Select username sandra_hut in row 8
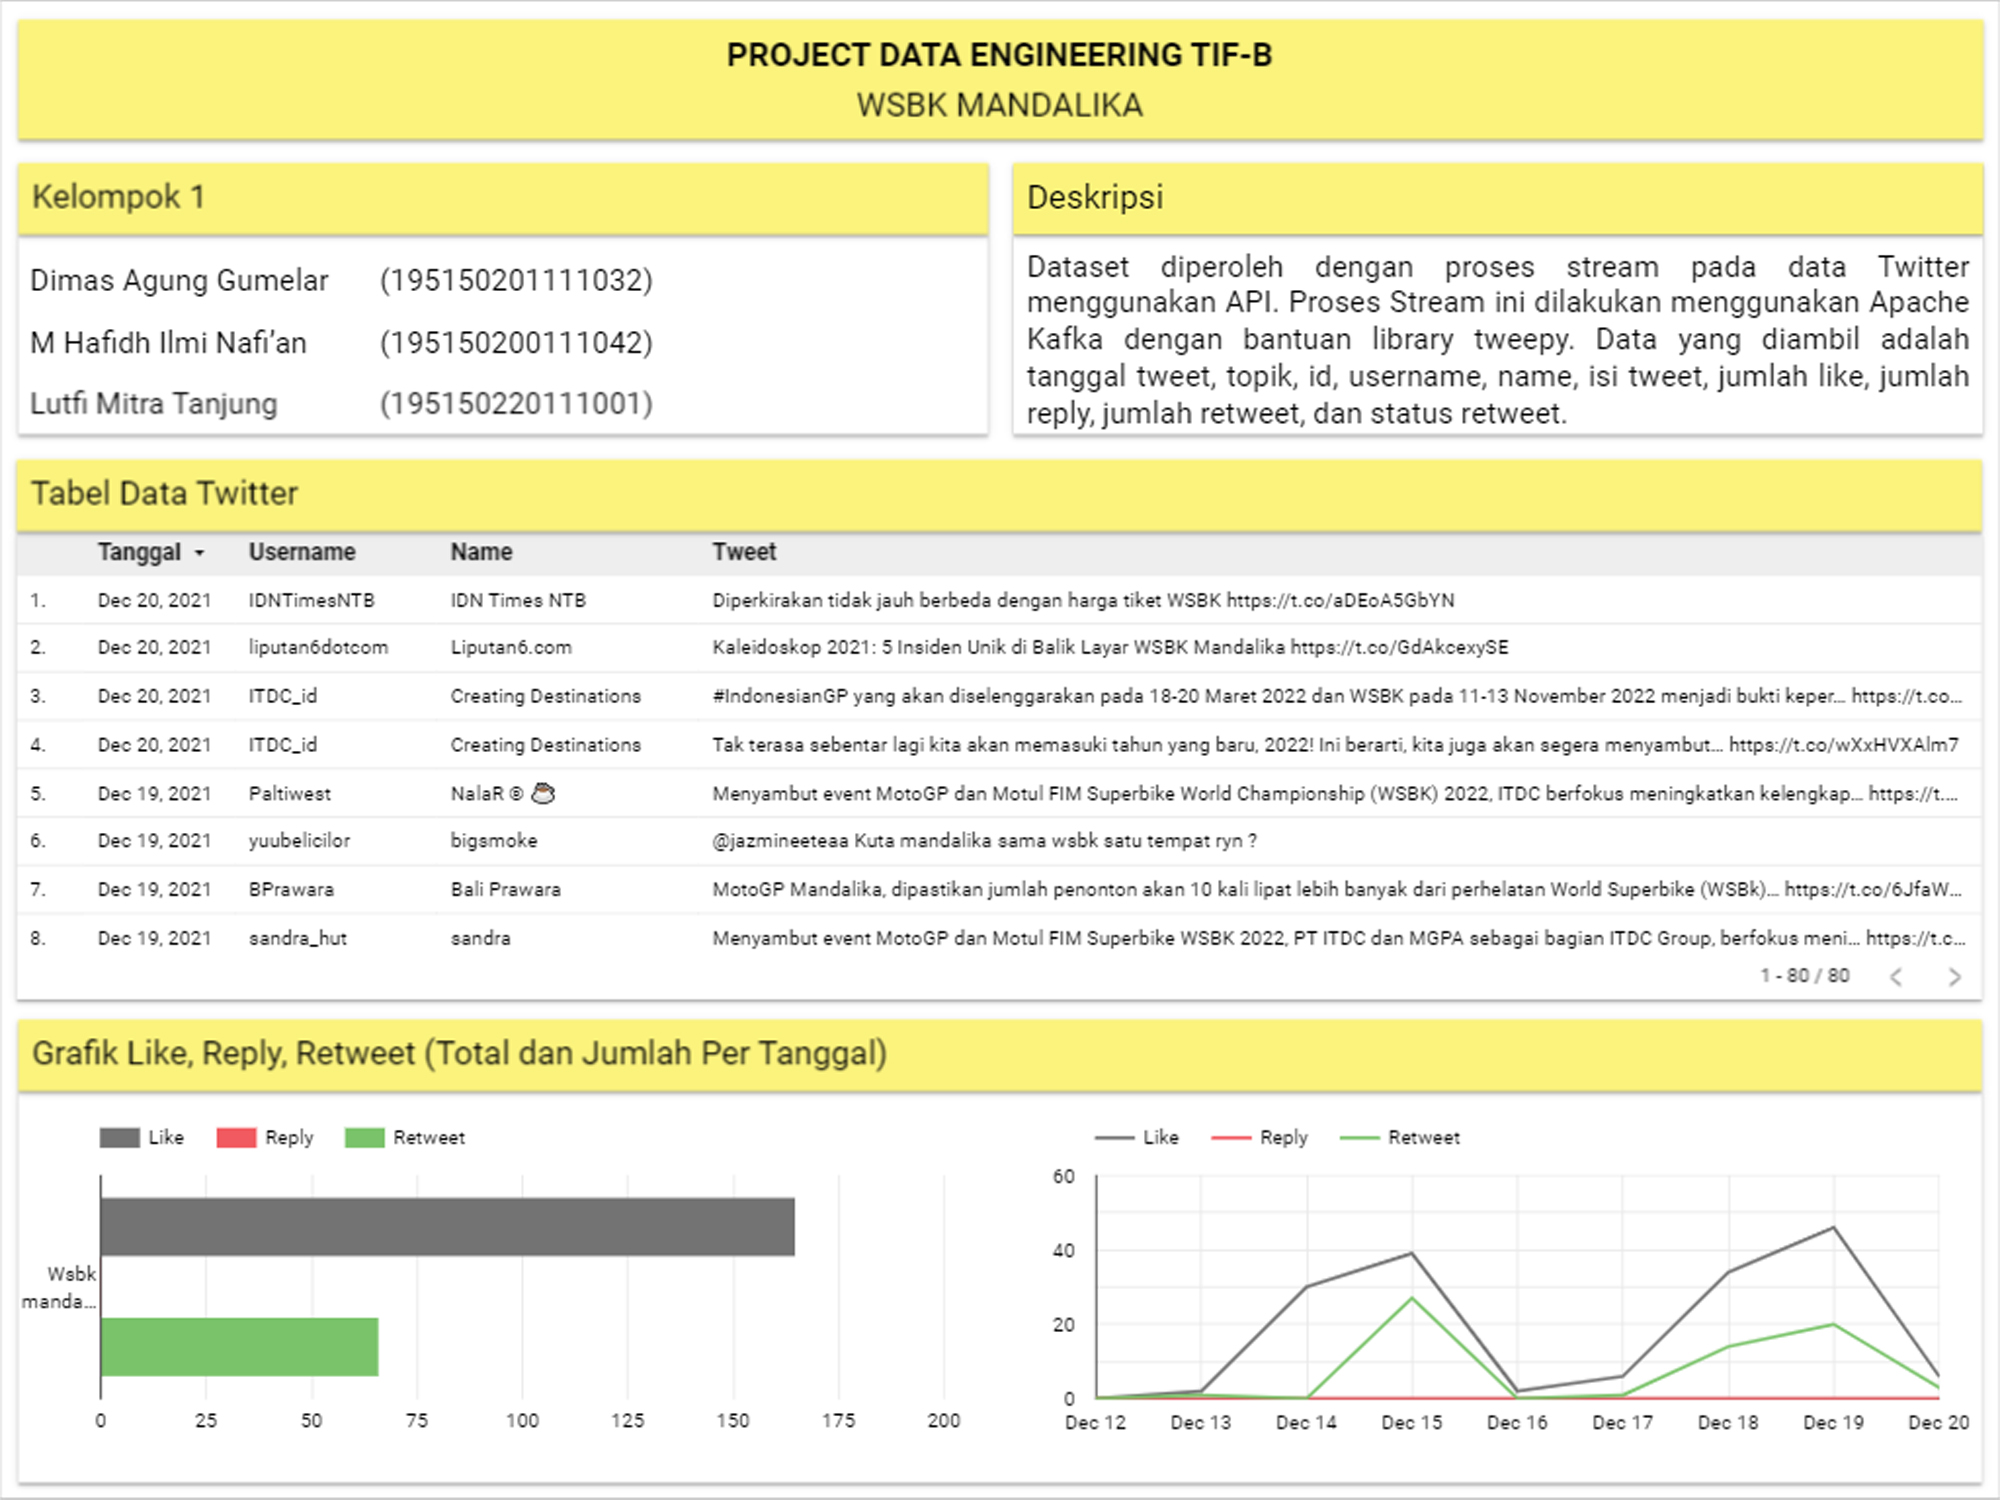 coord(297,938)
